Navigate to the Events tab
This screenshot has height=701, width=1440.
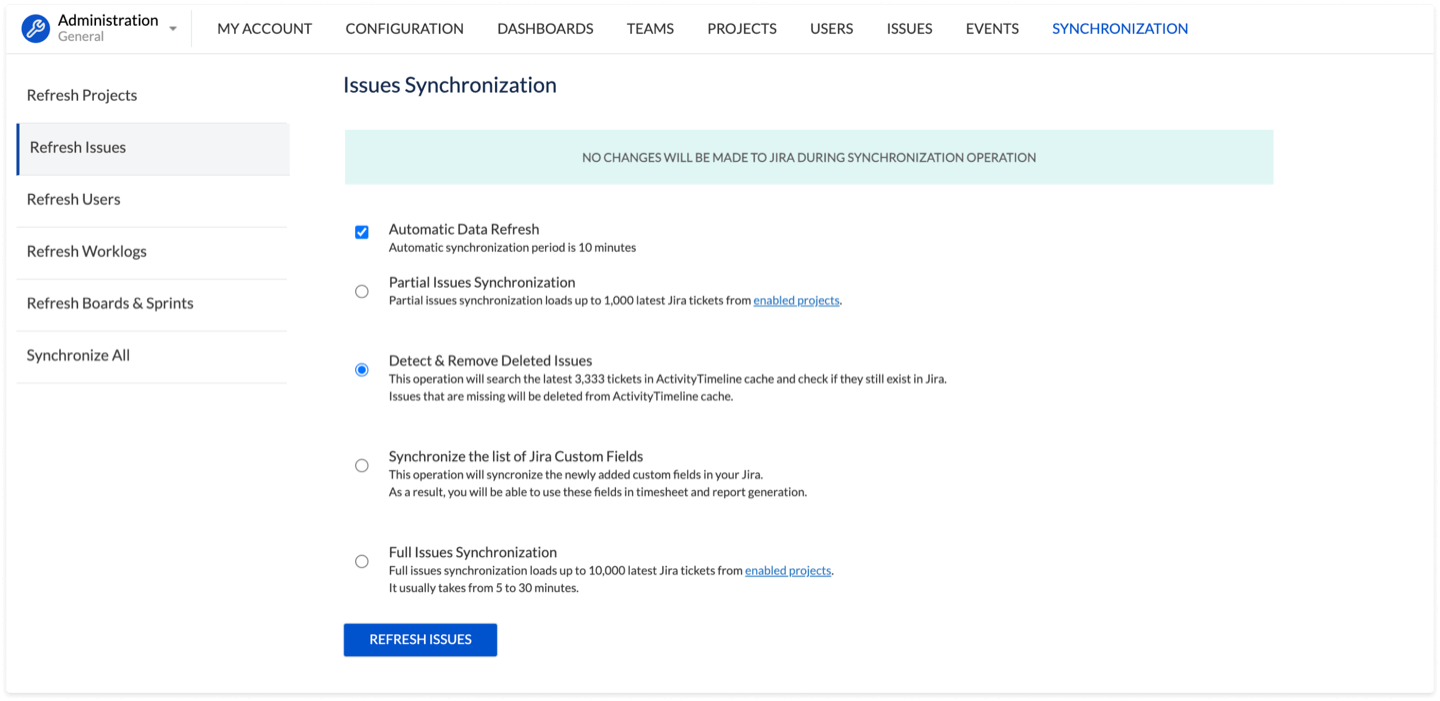click(x=992, y=29)
